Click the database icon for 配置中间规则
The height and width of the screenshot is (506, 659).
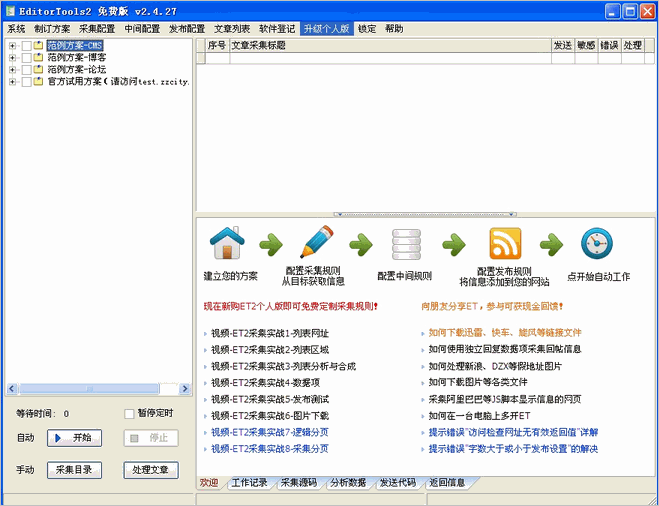tap(406, 244)
